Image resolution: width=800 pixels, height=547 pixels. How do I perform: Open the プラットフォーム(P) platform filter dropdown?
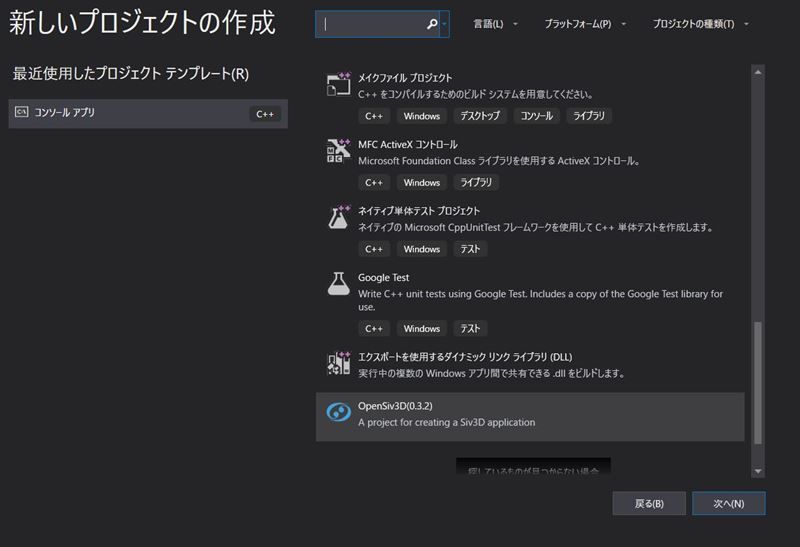[585, 24]
